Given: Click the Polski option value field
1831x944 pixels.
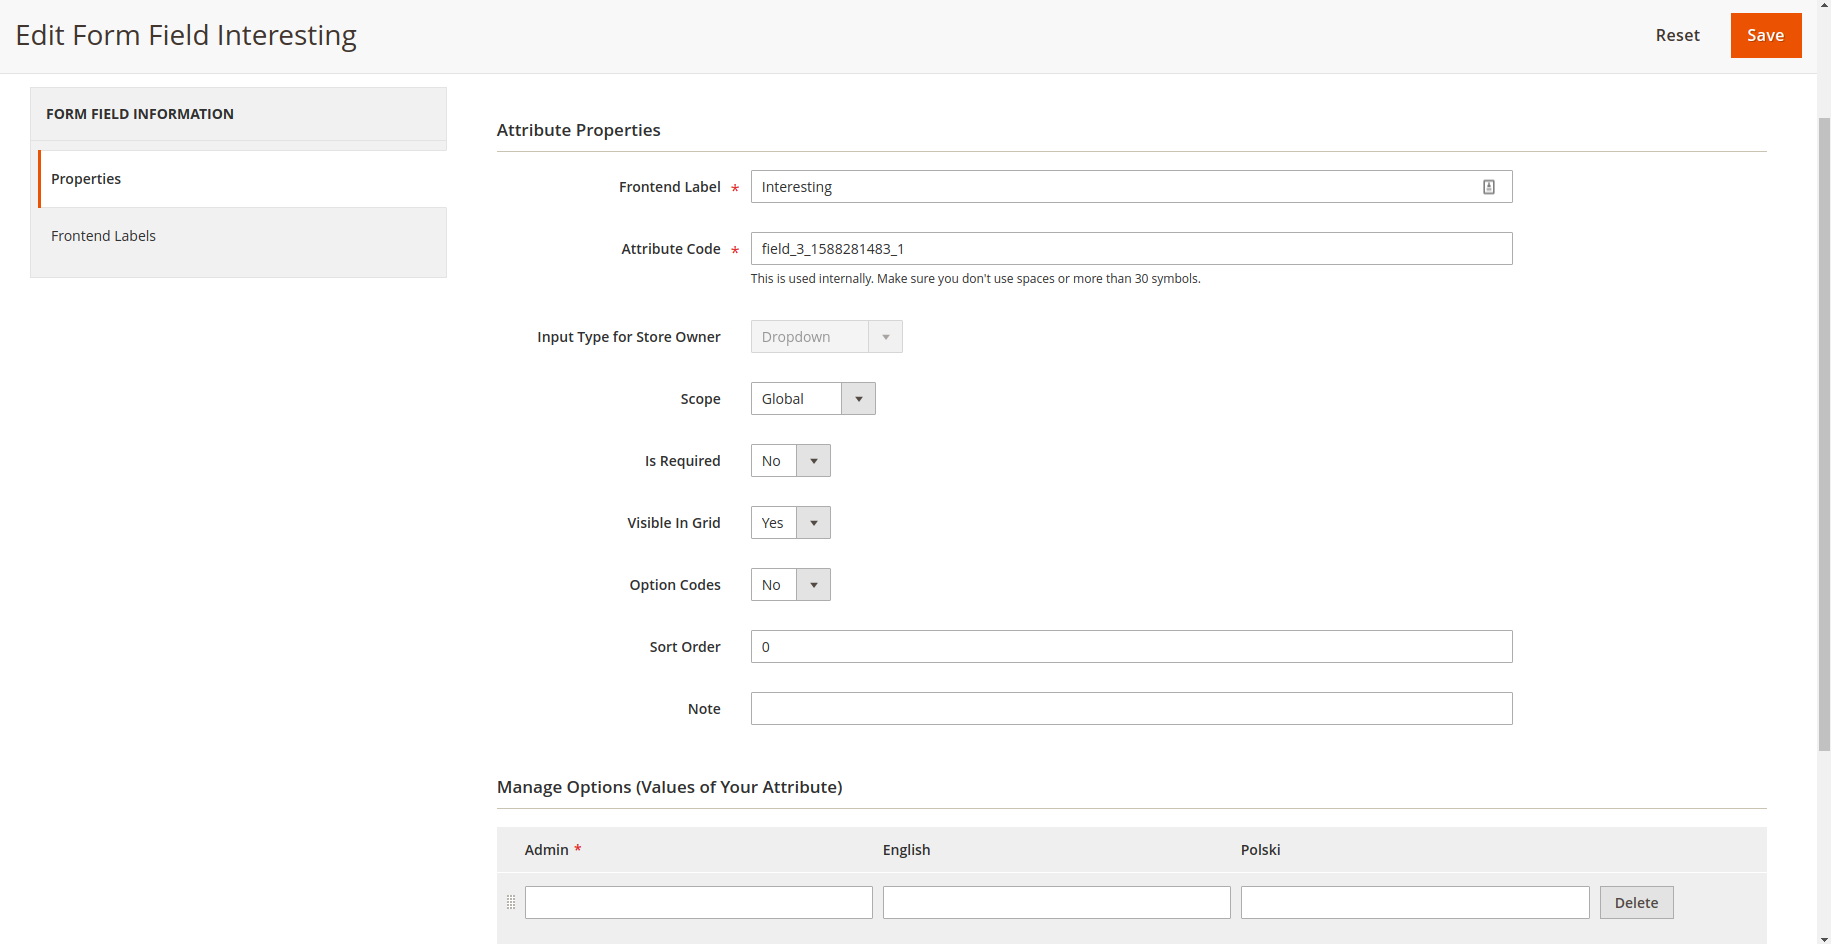Looking at the screenshot, I should click(1414, 903).
